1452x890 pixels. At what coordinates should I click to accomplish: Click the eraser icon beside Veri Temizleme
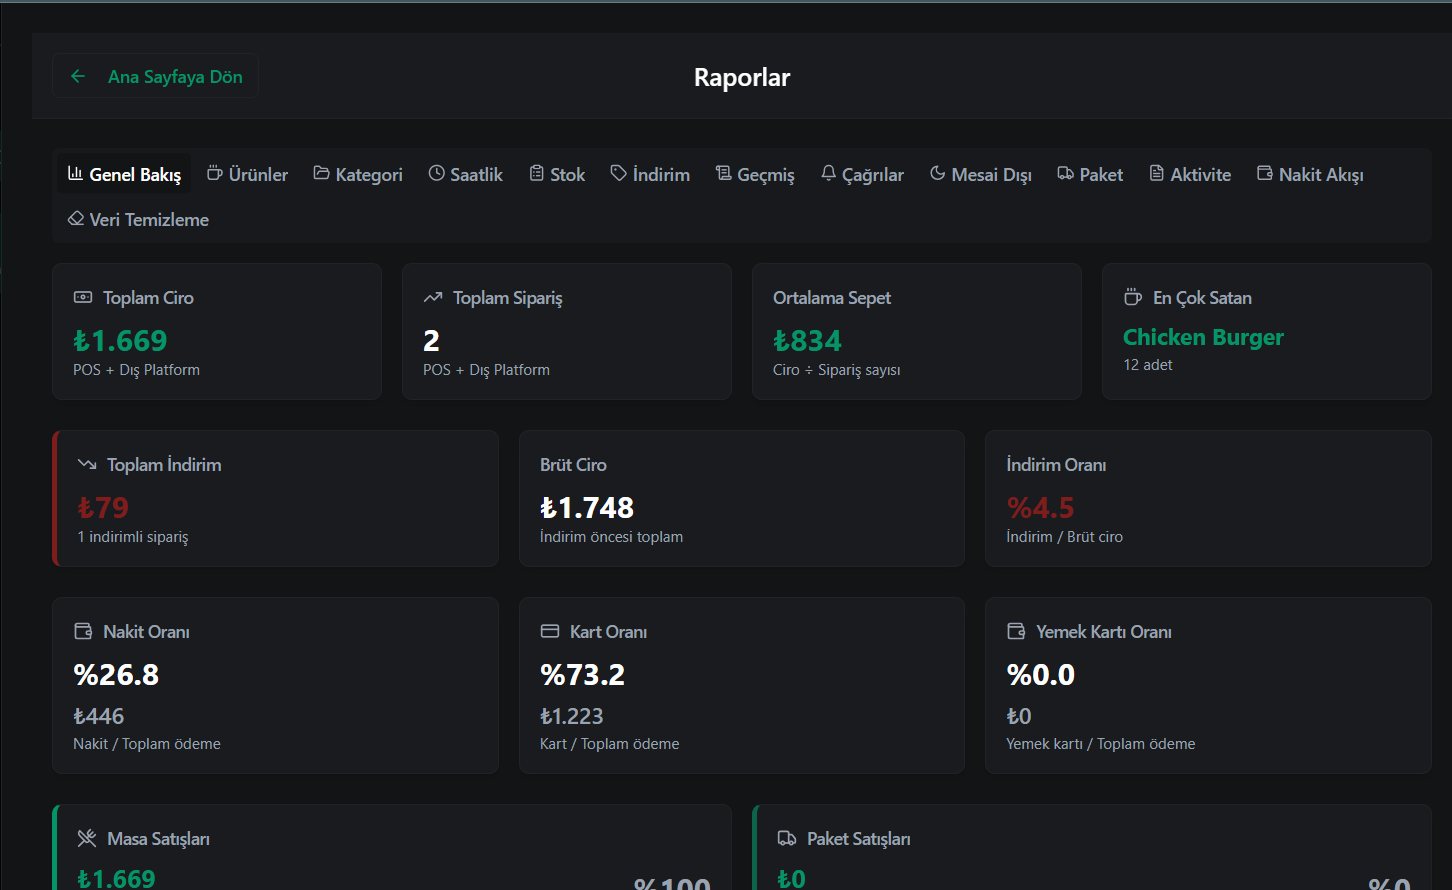point(75,218)
